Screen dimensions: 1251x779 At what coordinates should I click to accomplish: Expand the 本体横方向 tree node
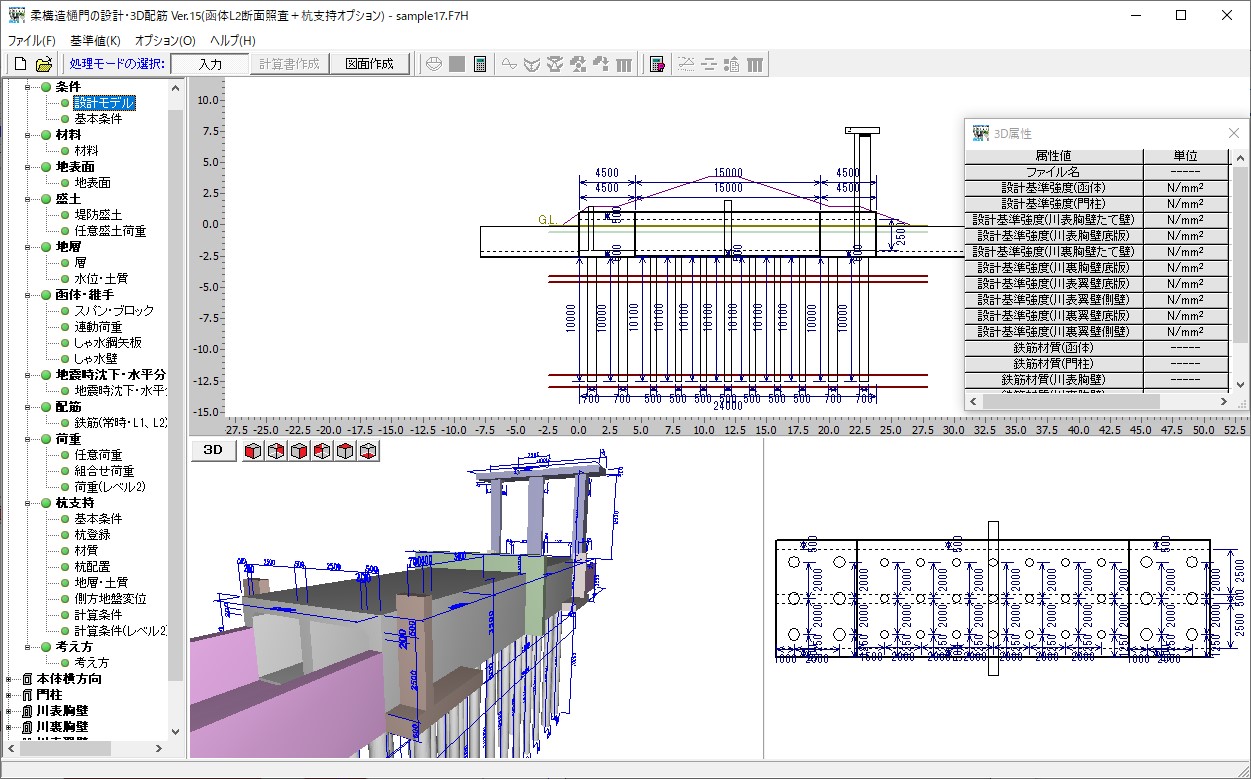[x=10, y=679]
